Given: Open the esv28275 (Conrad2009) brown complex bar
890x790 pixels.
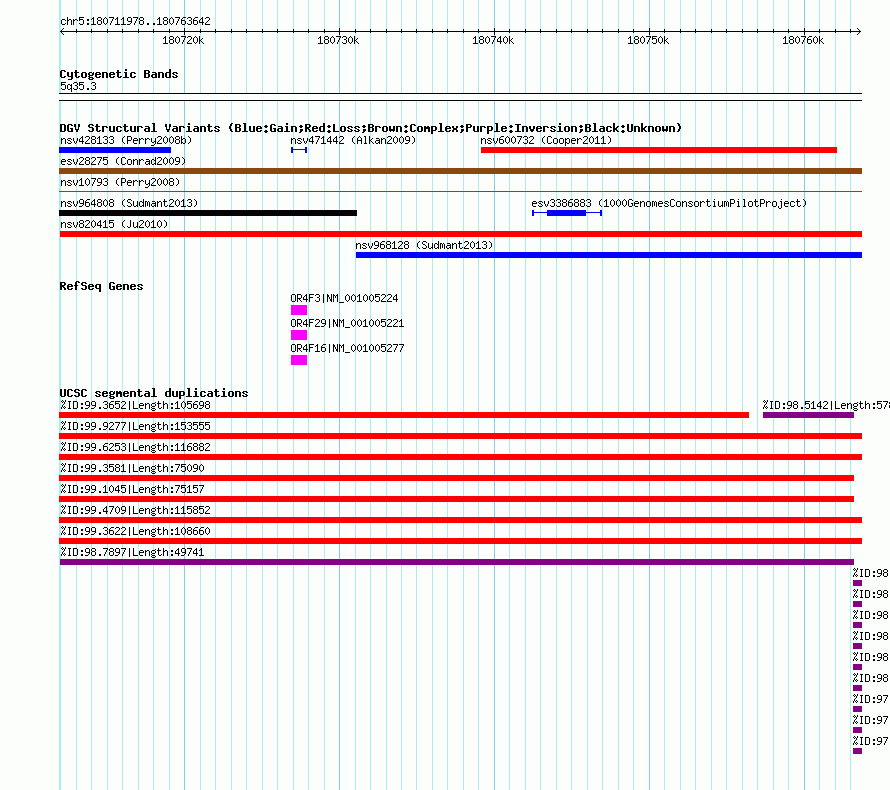Looking at the screenshot, I should 460,171.
